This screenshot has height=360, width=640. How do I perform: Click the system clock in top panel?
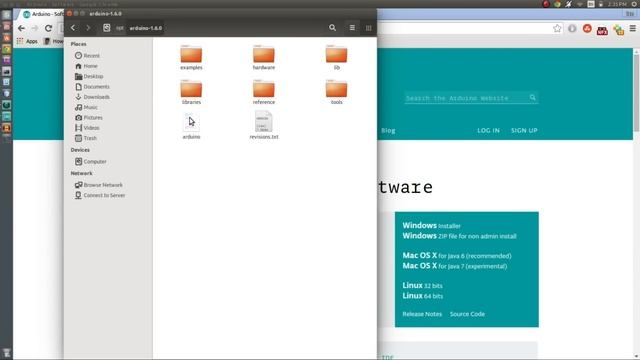tap(617, 4)
